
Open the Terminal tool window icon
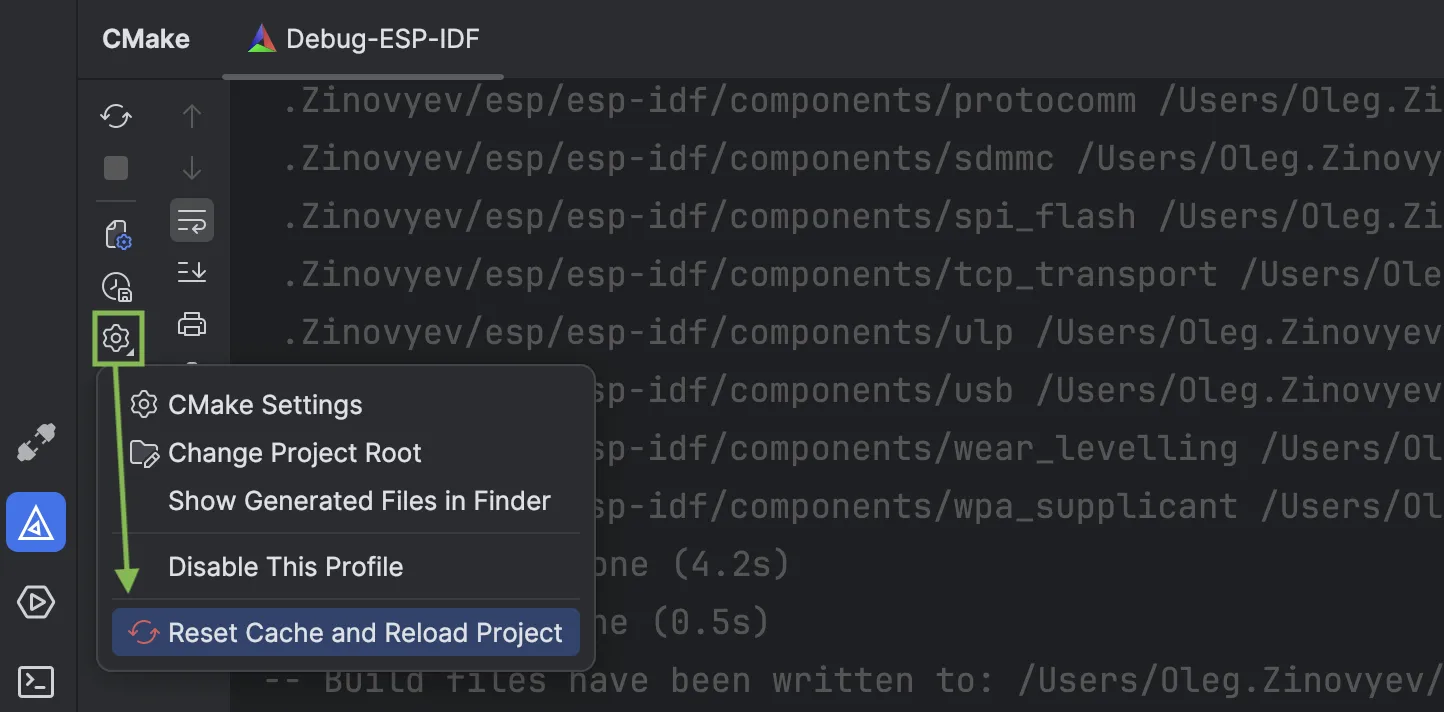36,682
